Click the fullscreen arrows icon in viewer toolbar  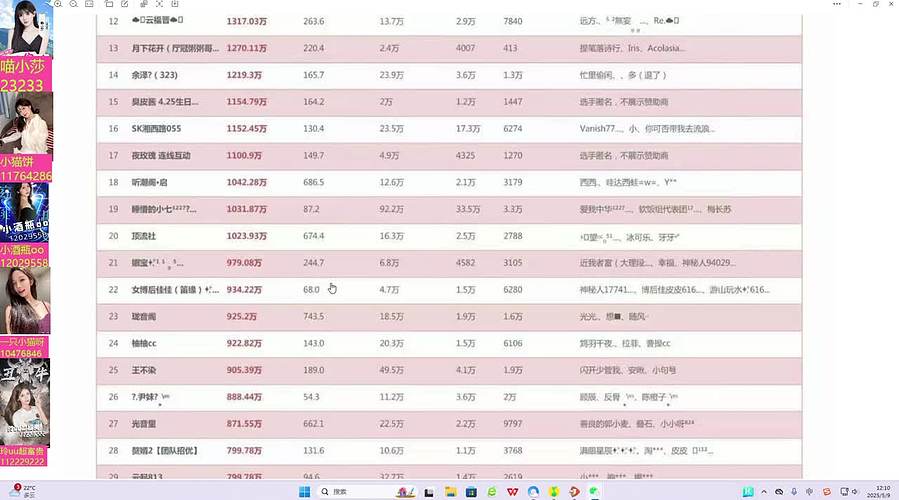159,3
